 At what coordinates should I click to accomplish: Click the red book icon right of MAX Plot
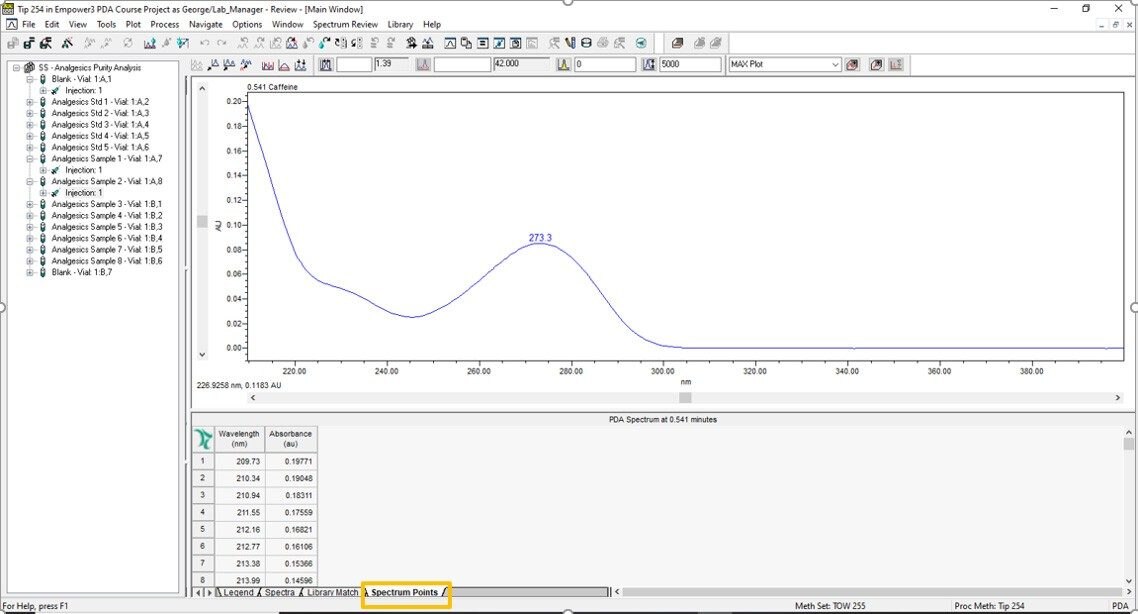click(x=852, y=65)
